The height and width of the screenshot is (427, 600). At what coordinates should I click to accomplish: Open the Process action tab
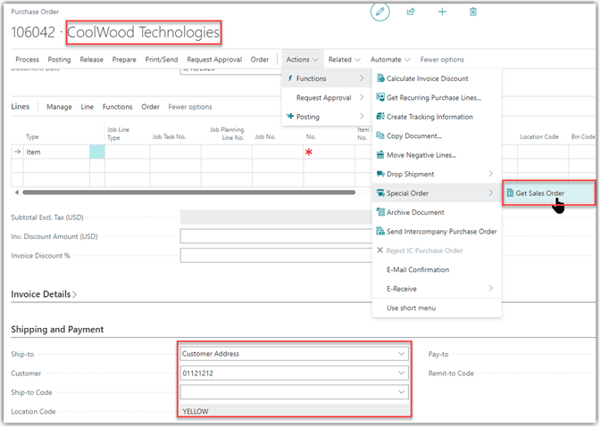(27, 59)
